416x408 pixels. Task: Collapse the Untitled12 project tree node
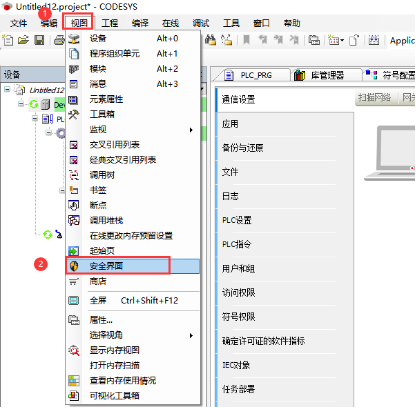point(7,90)
